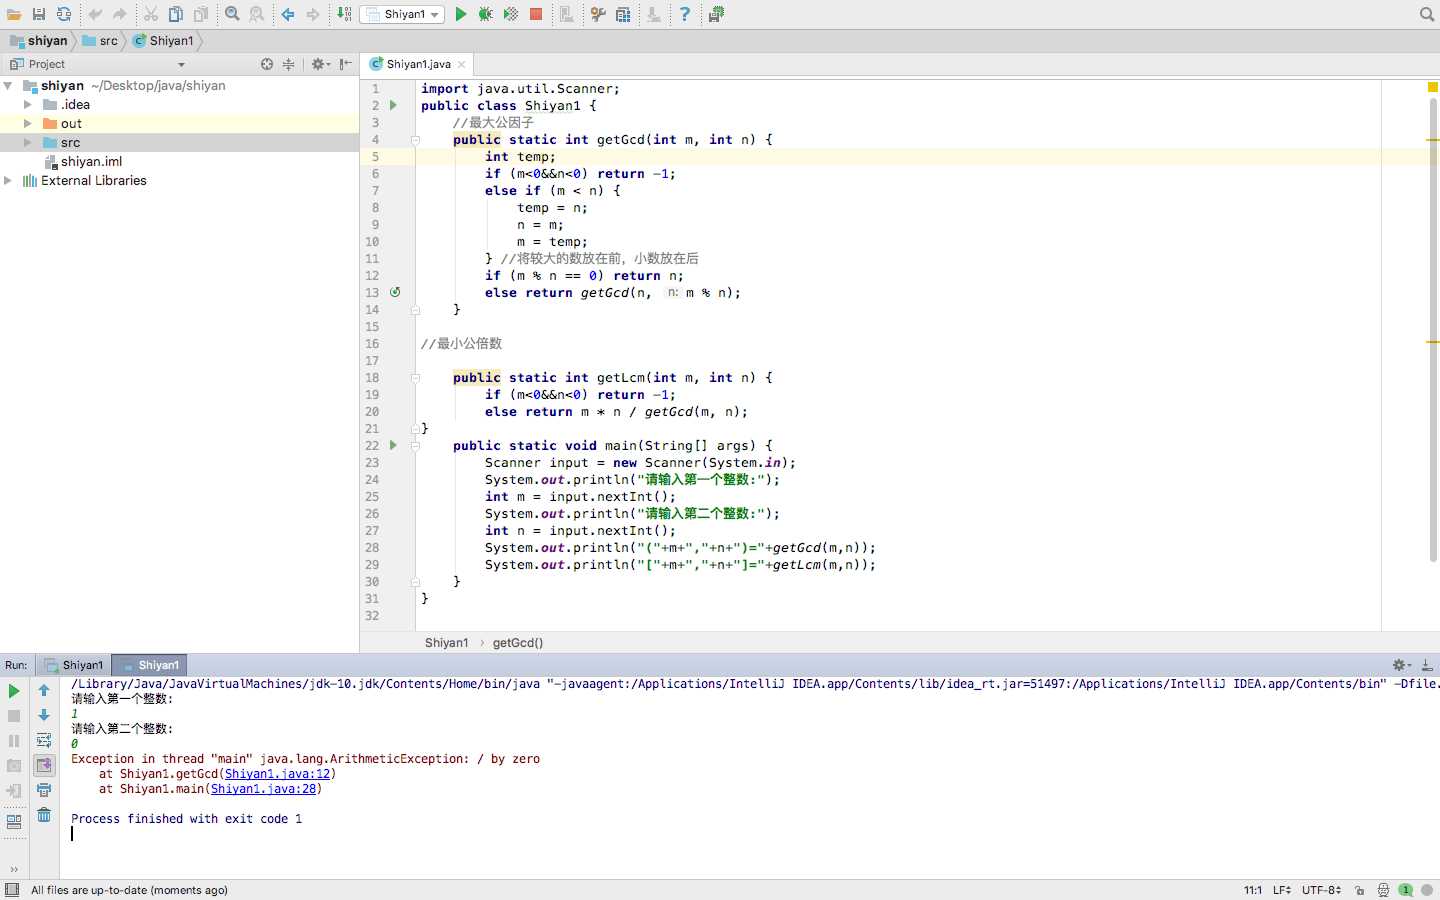Open the Project panel gear settings dropdown
This screenshot has height=900, width=1440.
pyautogui.click(x=320, y=64)
